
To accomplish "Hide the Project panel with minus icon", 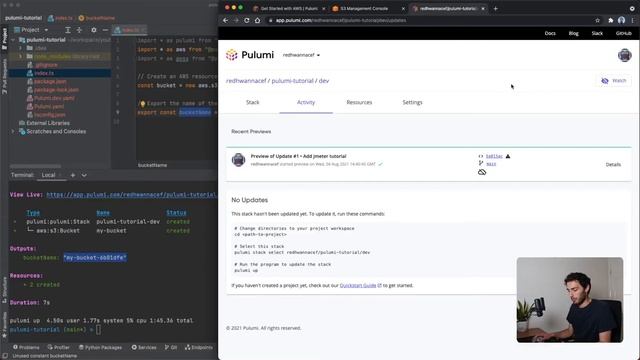I will (105, 30).
